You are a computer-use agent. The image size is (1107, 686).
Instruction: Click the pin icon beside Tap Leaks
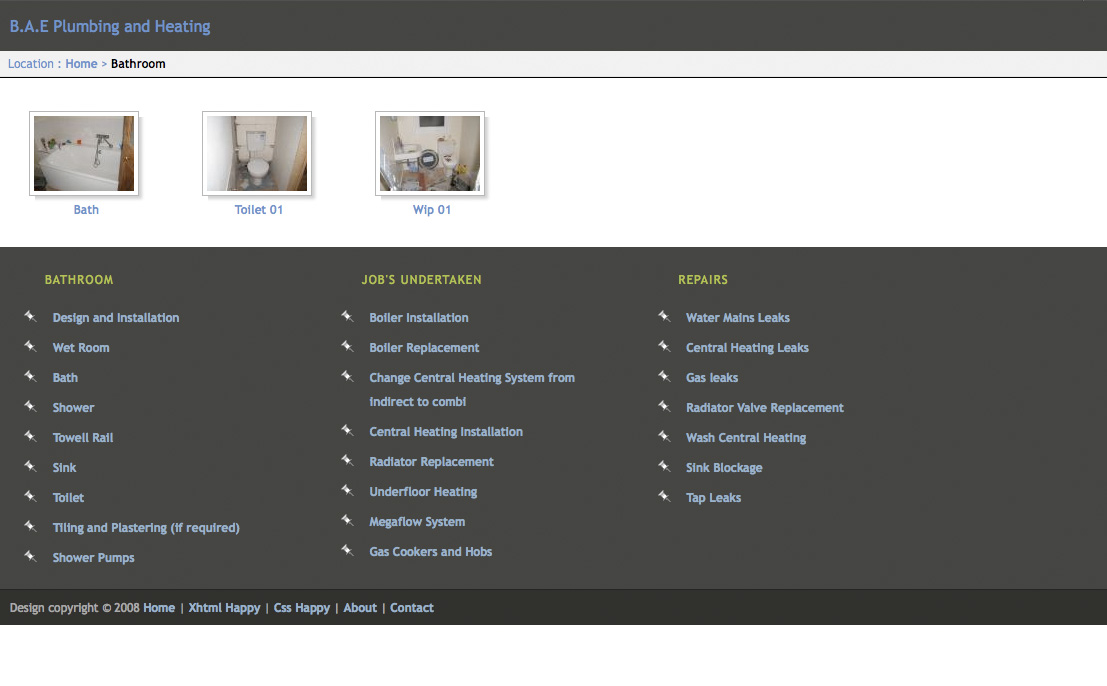pyautogui.click(x=664, y=496)
